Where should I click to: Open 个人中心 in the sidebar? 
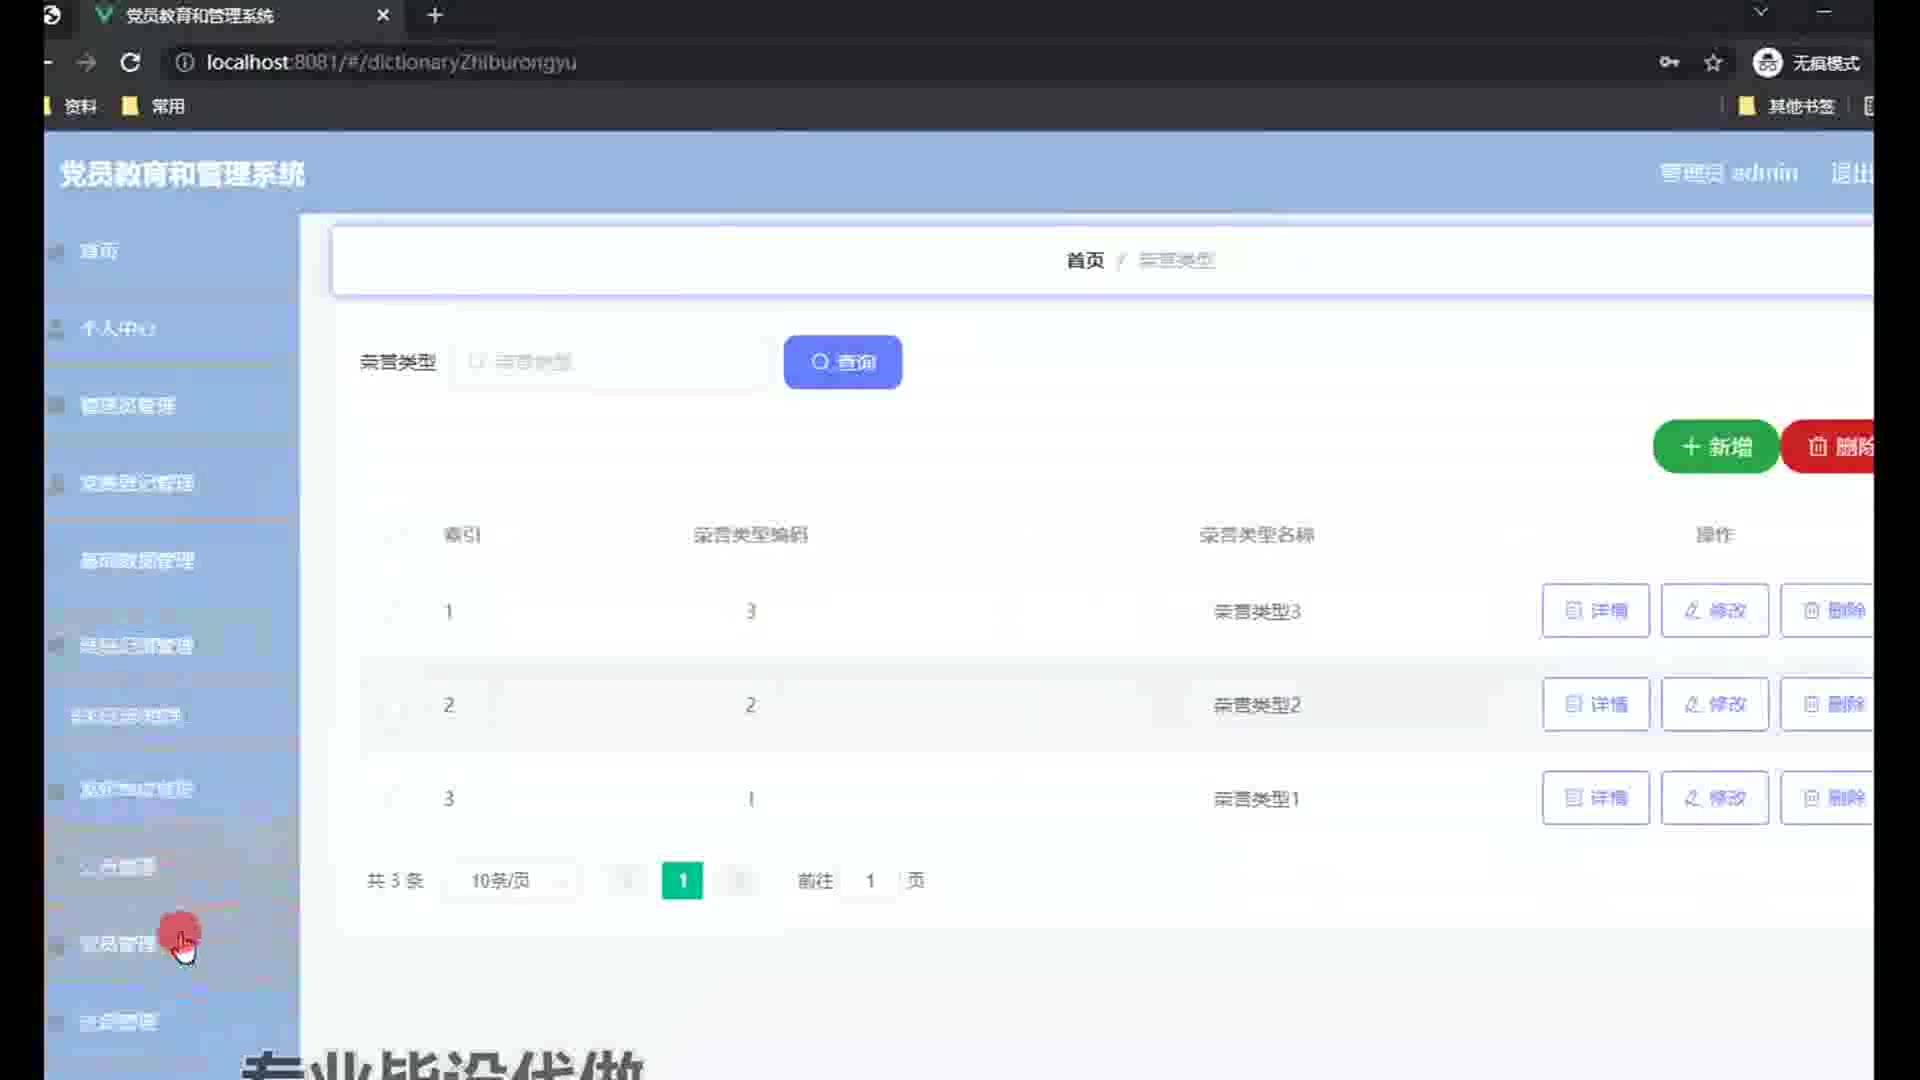(x=117, y=328)
